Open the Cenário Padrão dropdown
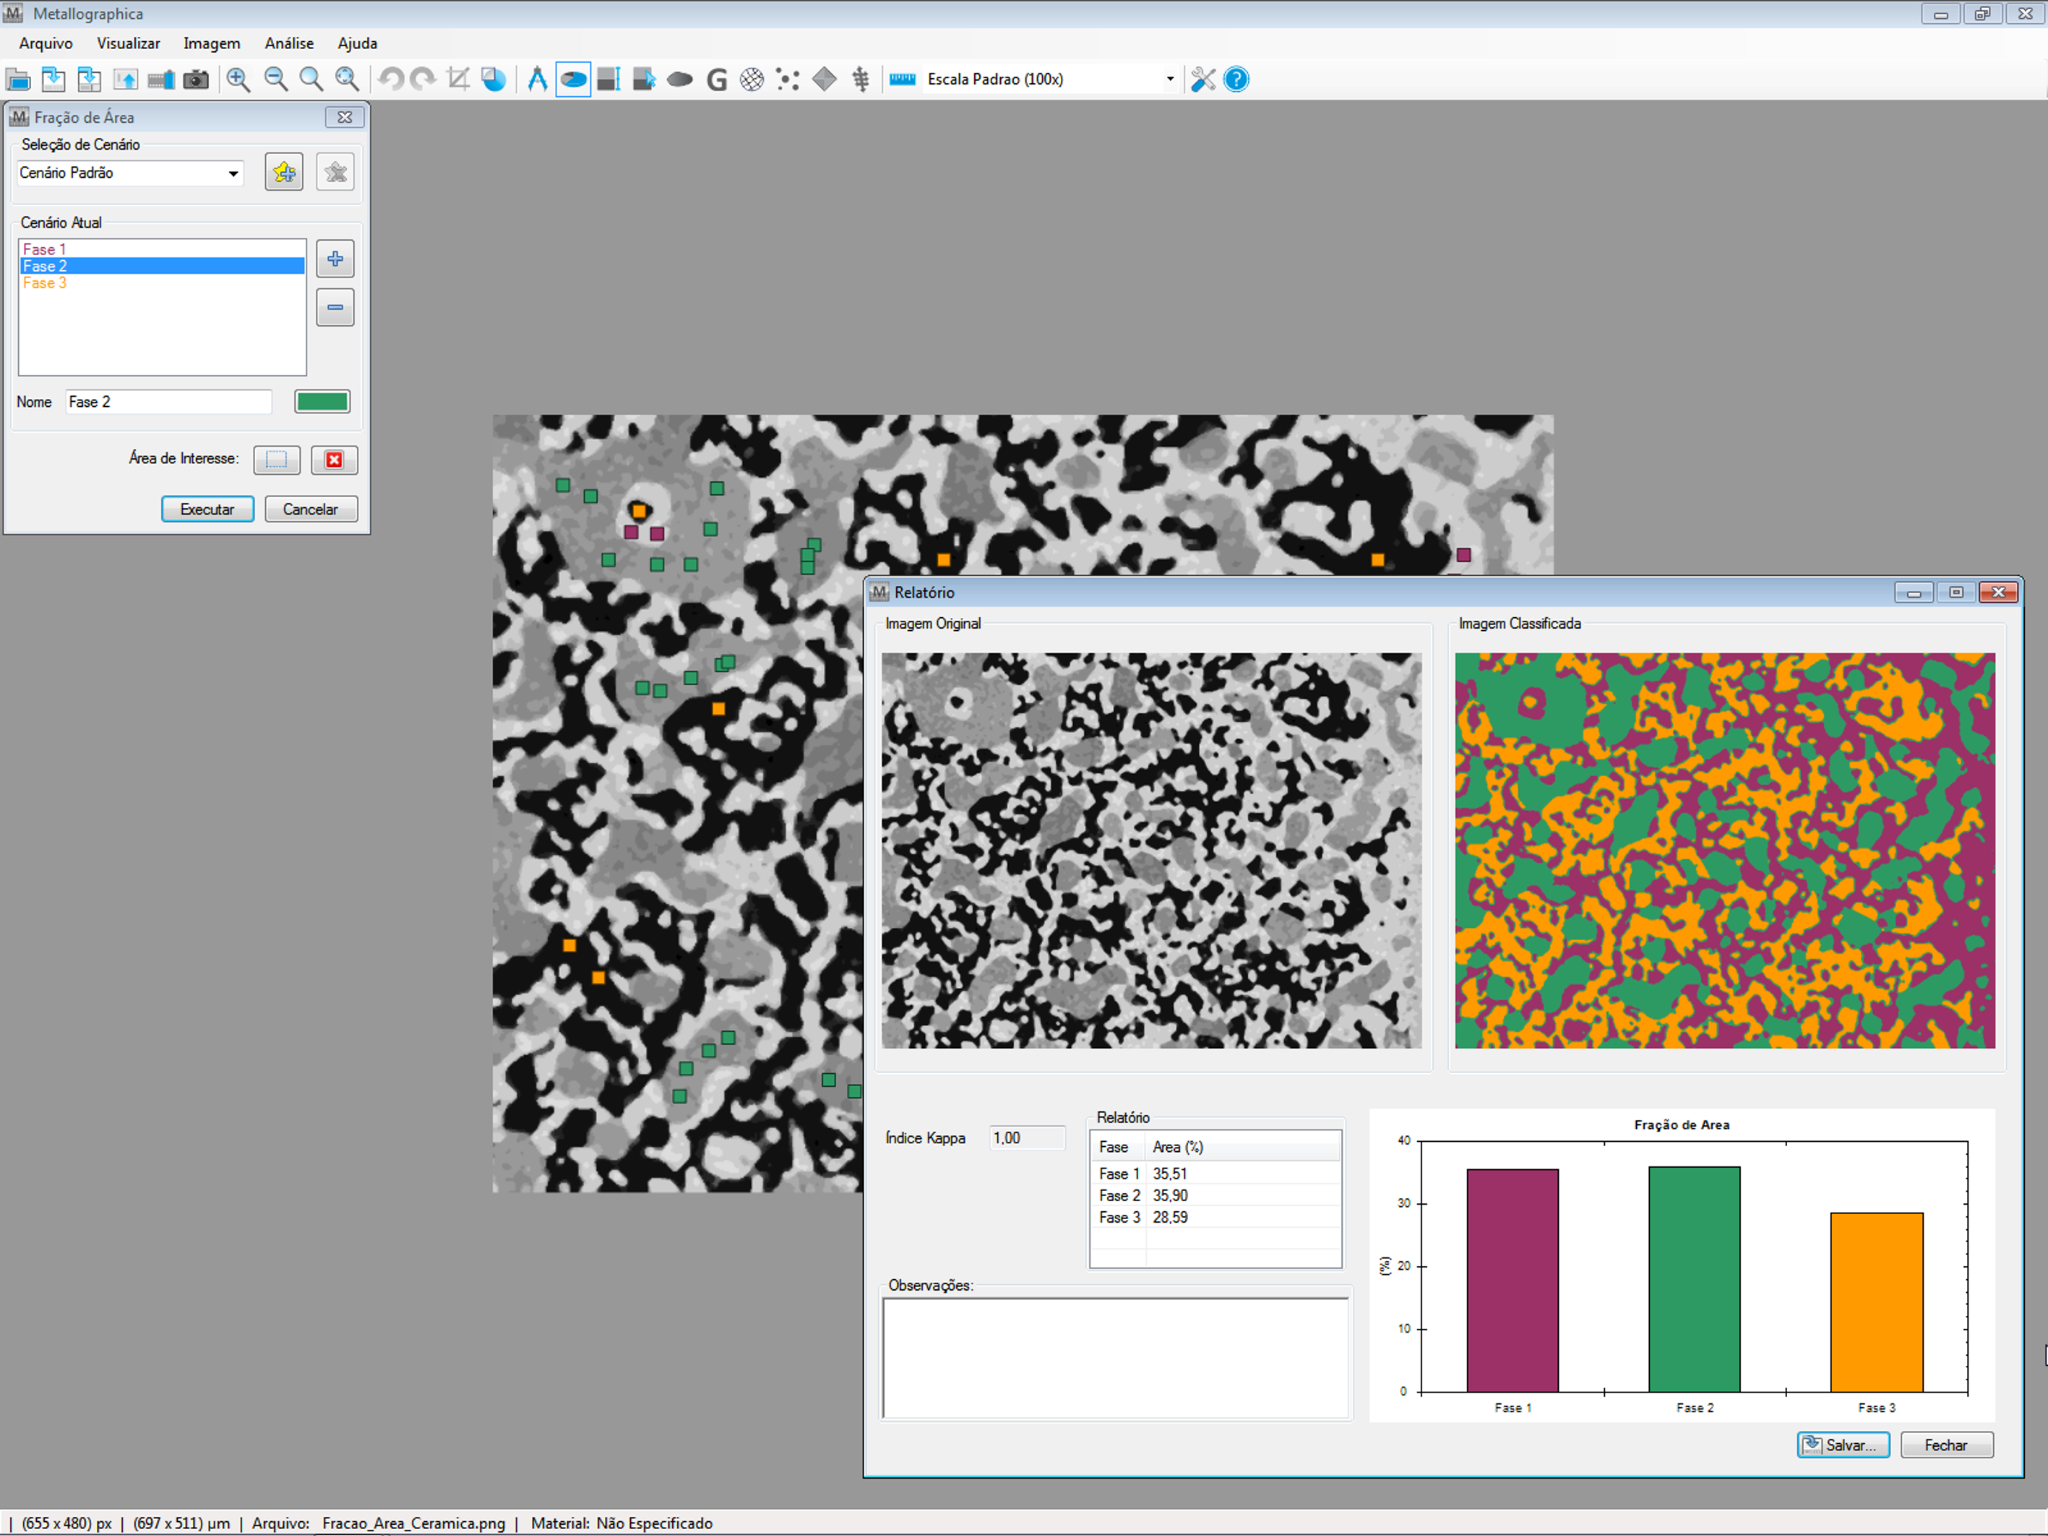 tap(130, 173)
